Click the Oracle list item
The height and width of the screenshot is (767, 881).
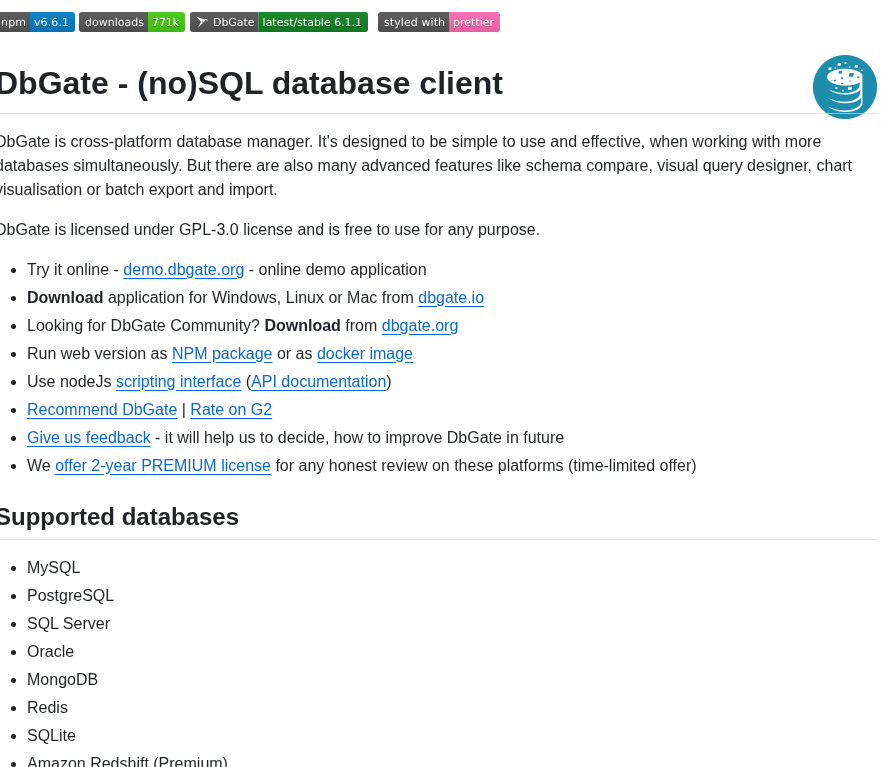51,652
